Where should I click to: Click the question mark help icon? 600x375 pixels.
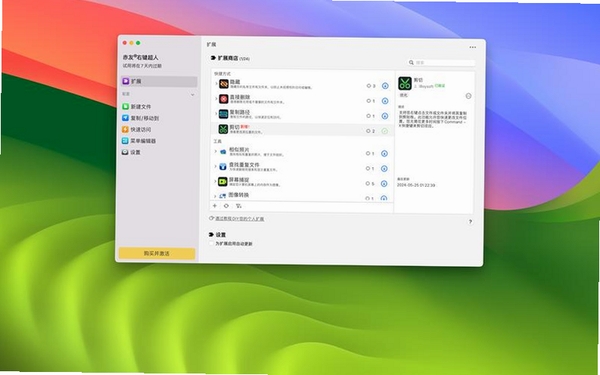[470, 222]
